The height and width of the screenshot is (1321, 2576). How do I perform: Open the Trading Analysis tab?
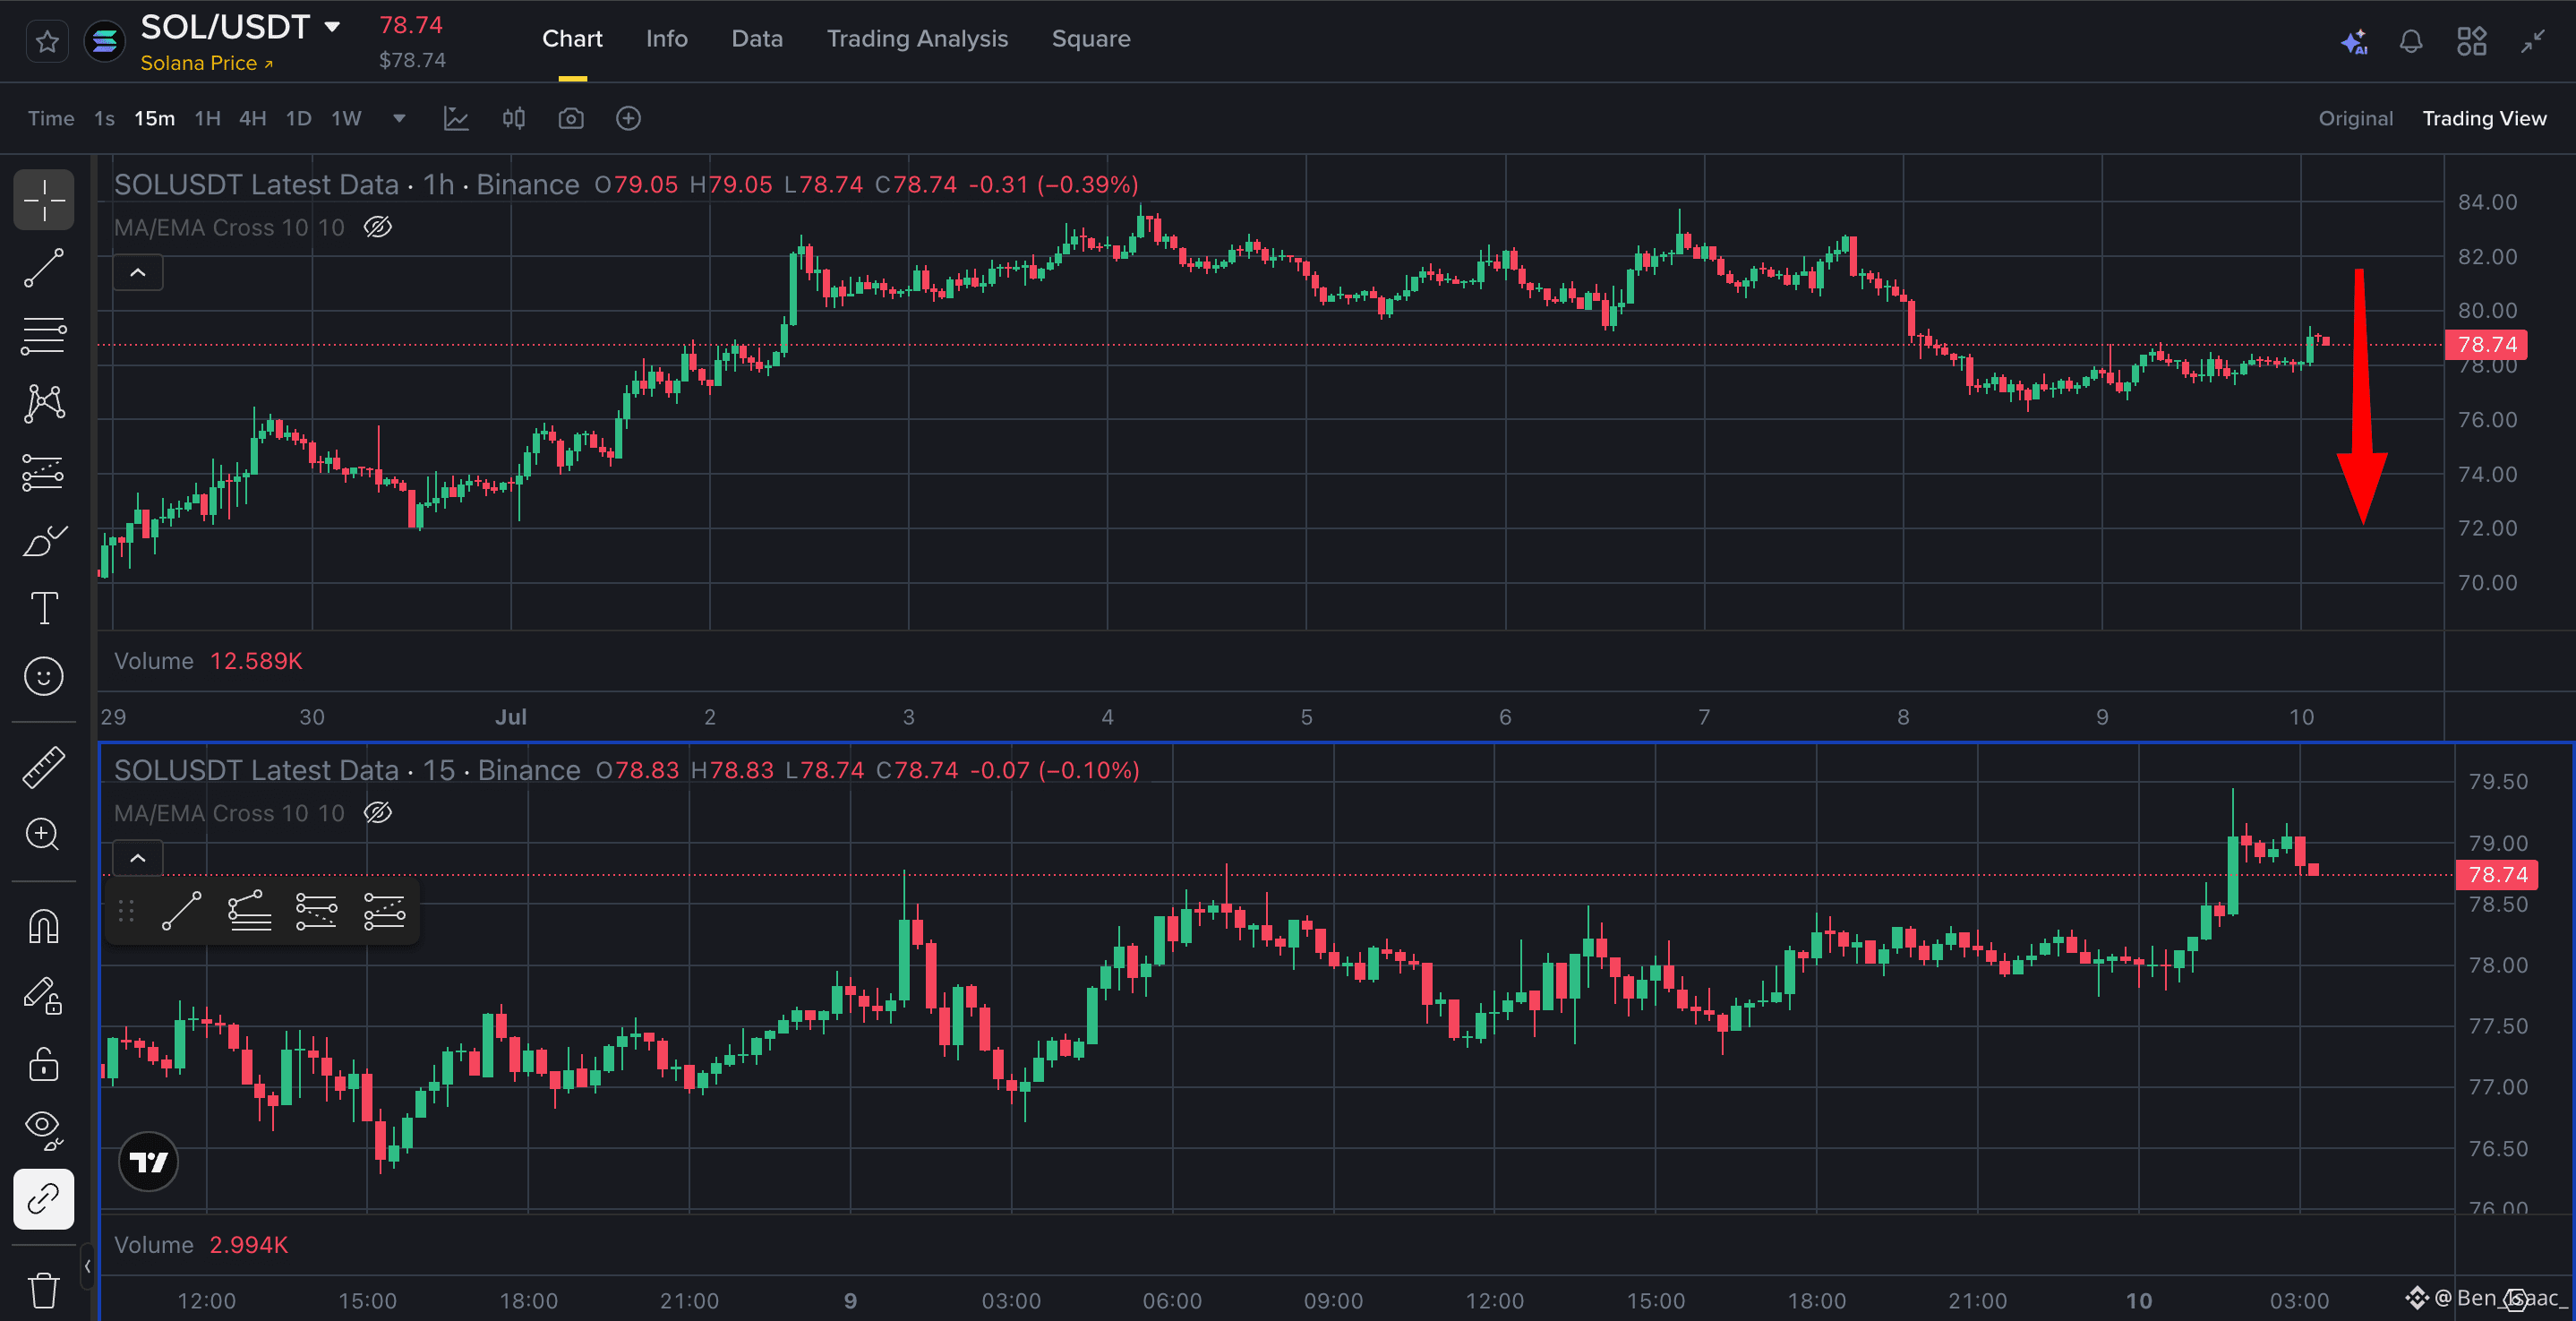pos(917,39)
